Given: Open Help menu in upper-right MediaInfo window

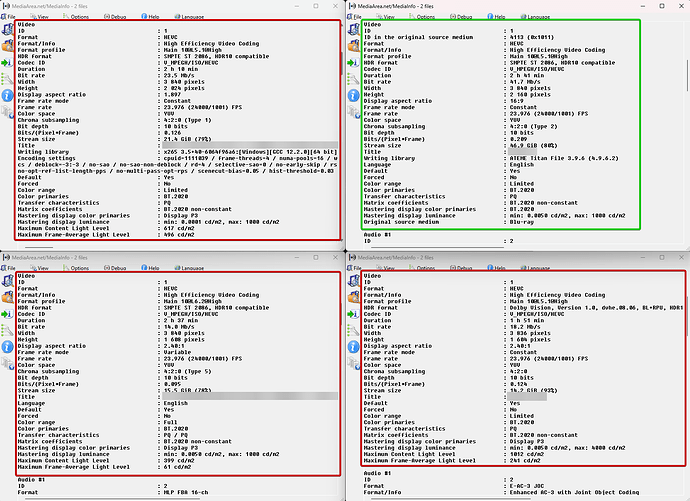Looking at the screenshot, I should point(496,17).
